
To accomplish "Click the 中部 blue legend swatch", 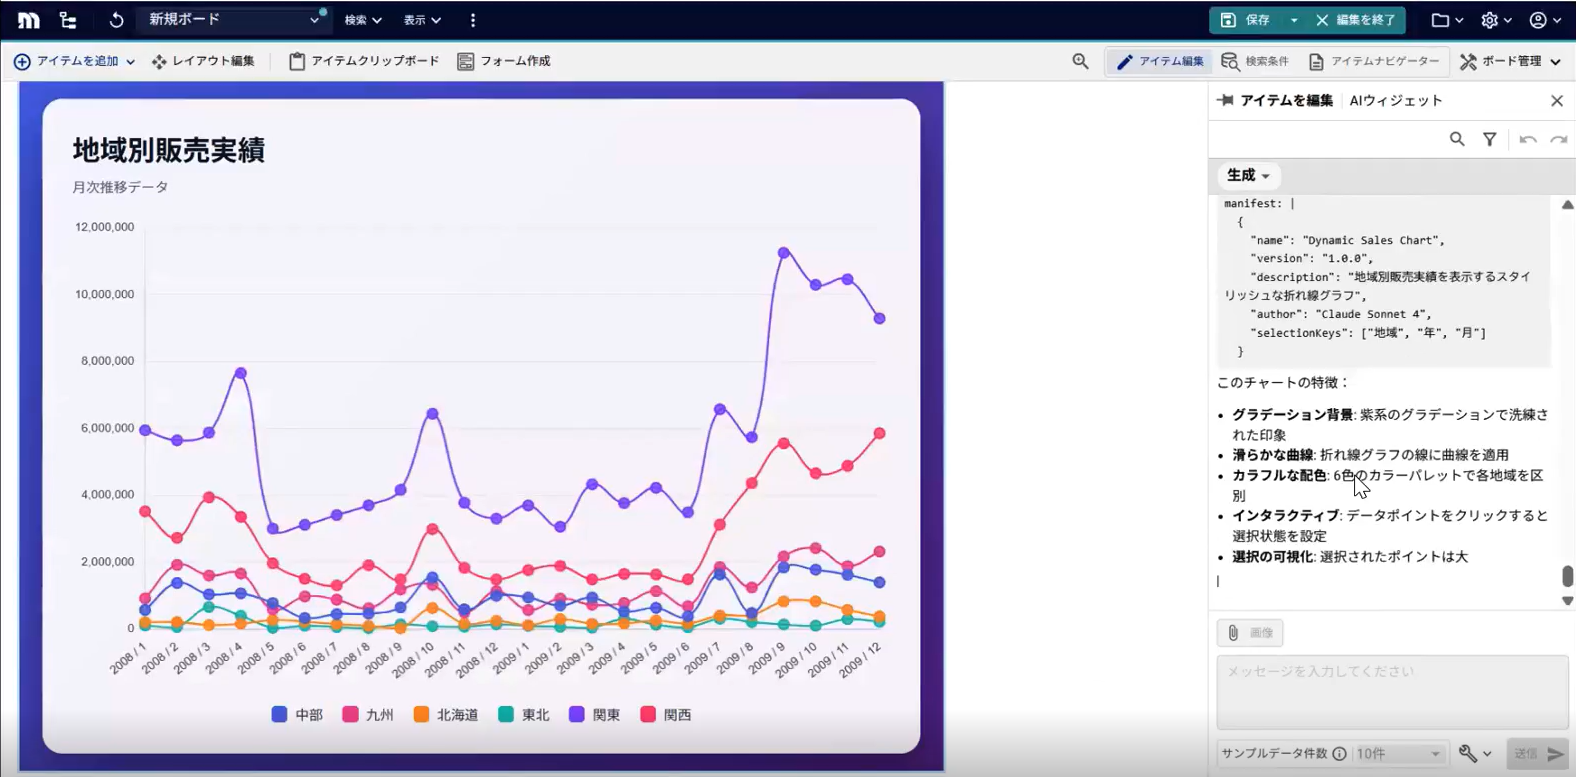I will point(280,714).
